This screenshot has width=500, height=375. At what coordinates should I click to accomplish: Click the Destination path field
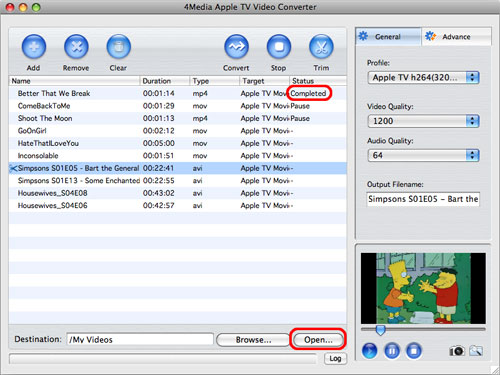pos(140,340)
